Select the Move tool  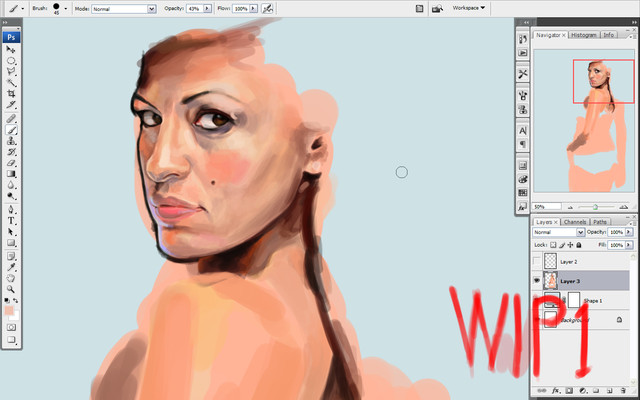(x=11, y=49)
